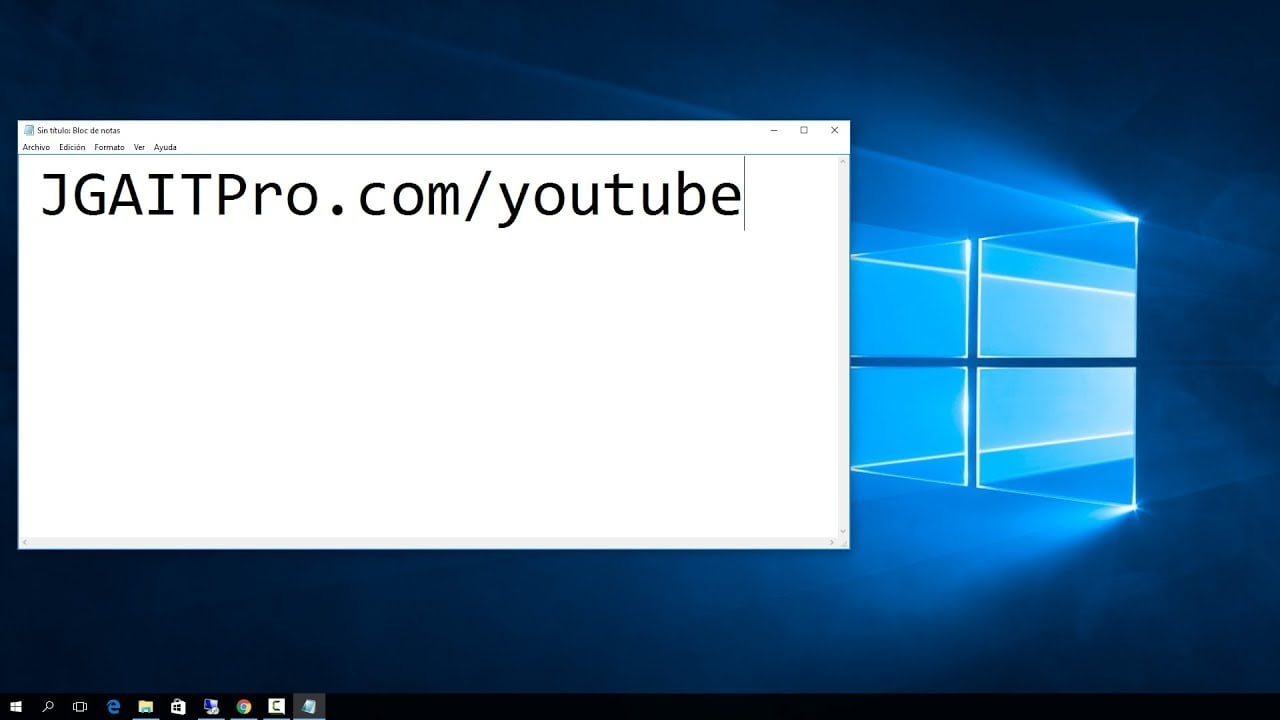
Task: Click the Notepad title bar icon
Action: click(x=29, y=130)
